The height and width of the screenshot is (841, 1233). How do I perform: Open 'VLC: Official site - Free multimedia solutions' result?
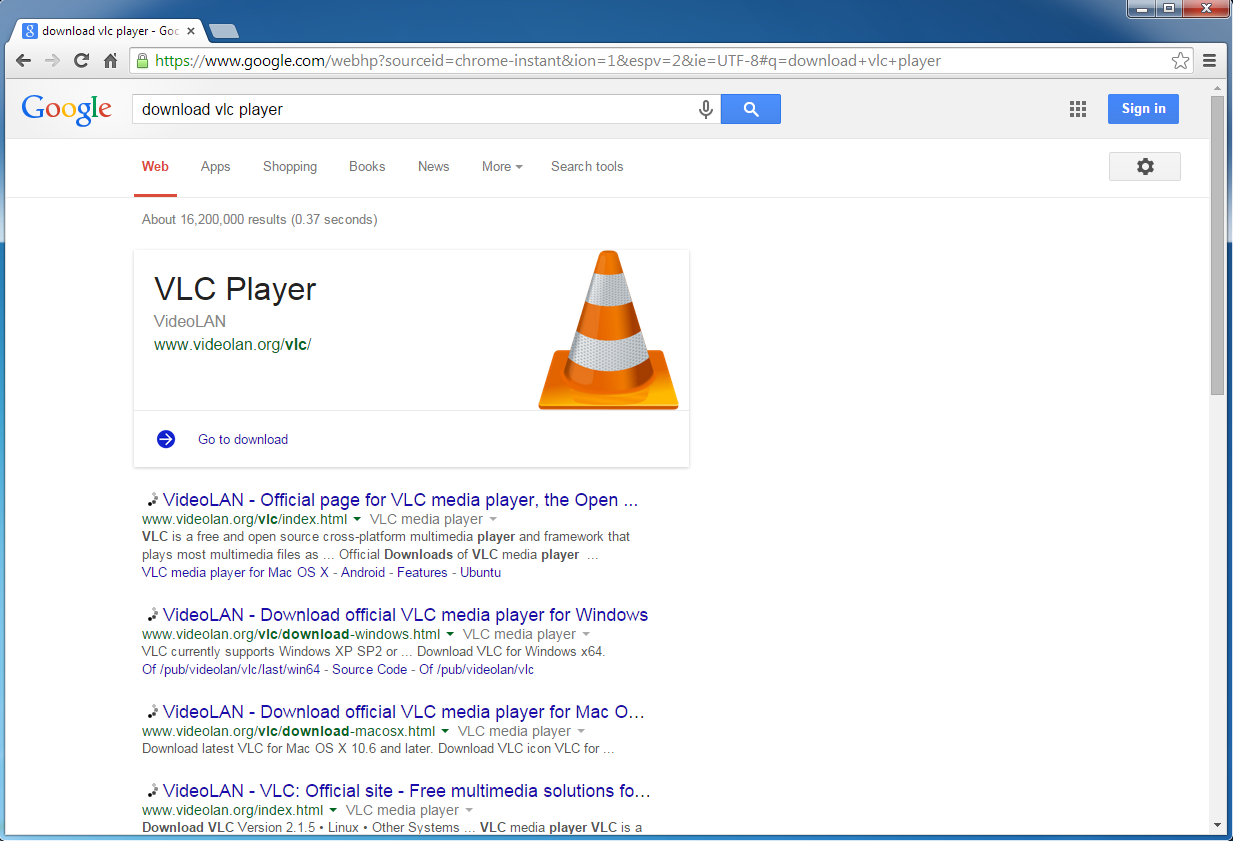tap(407, 791)
